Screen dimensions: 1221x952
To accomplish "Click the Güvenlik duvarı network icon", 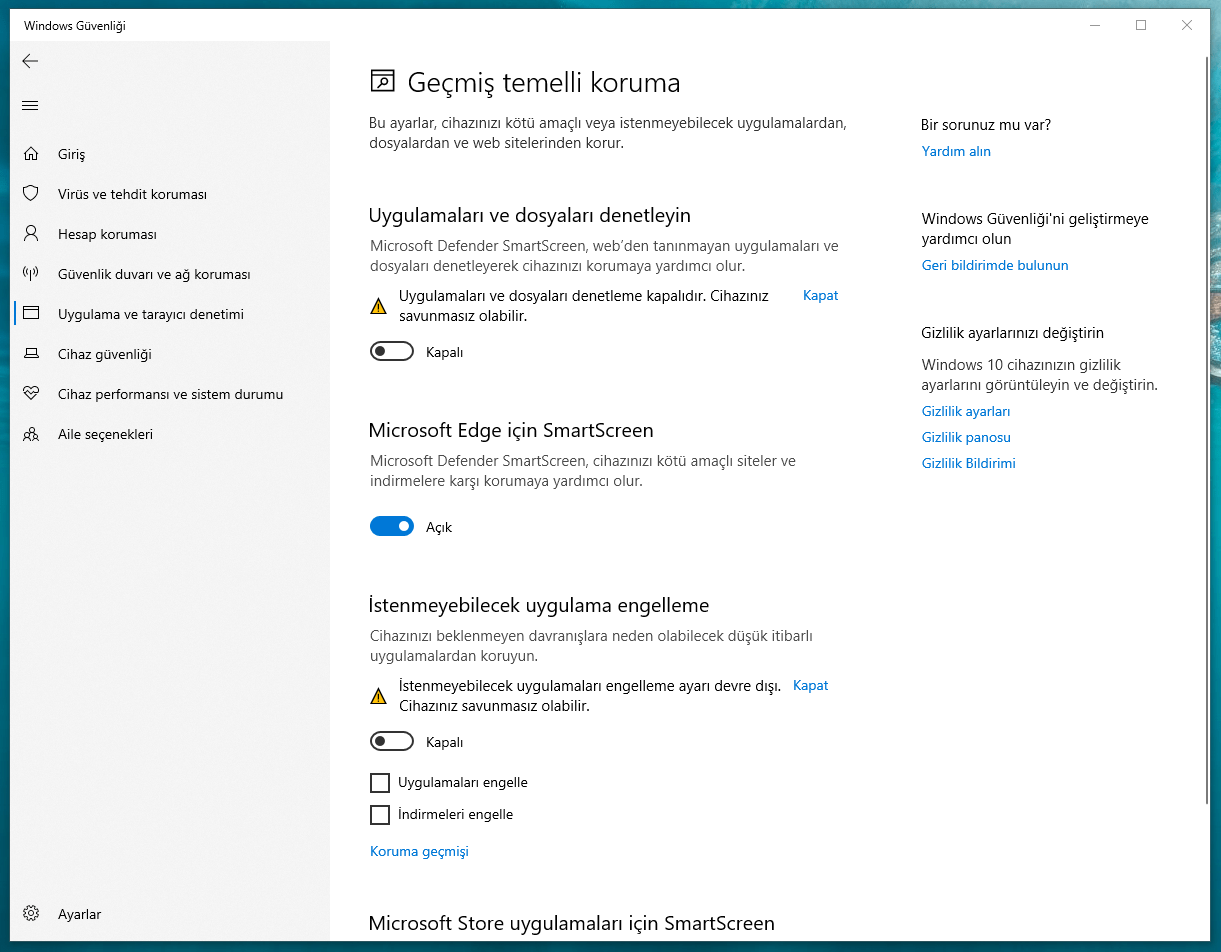I will (x=31, y=274).
